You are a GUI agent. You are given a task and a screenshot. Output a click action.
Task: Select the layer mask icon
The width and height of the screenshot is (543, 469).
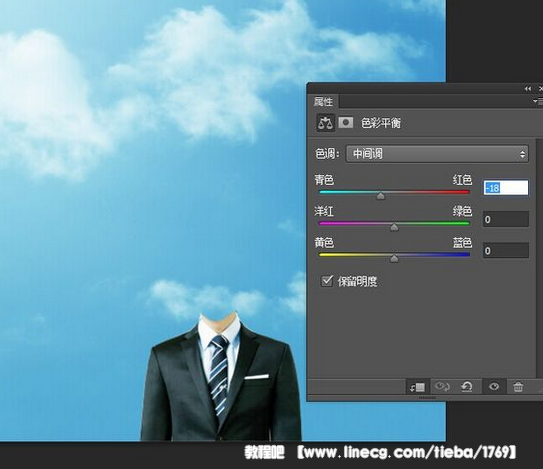(x=346, y=122)
